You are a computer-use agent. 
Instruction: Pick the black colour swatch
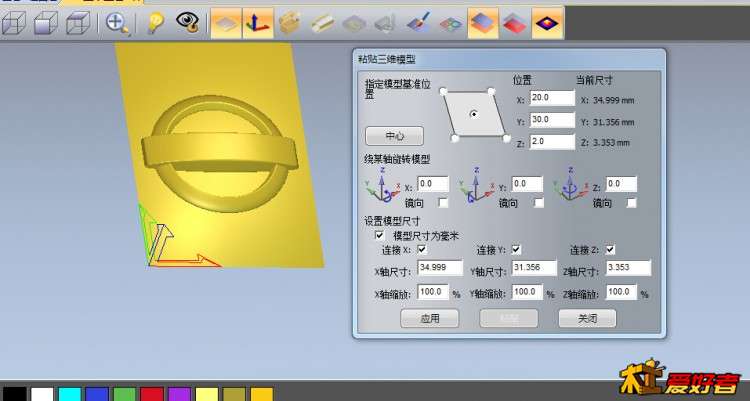(x=15, y=394)
